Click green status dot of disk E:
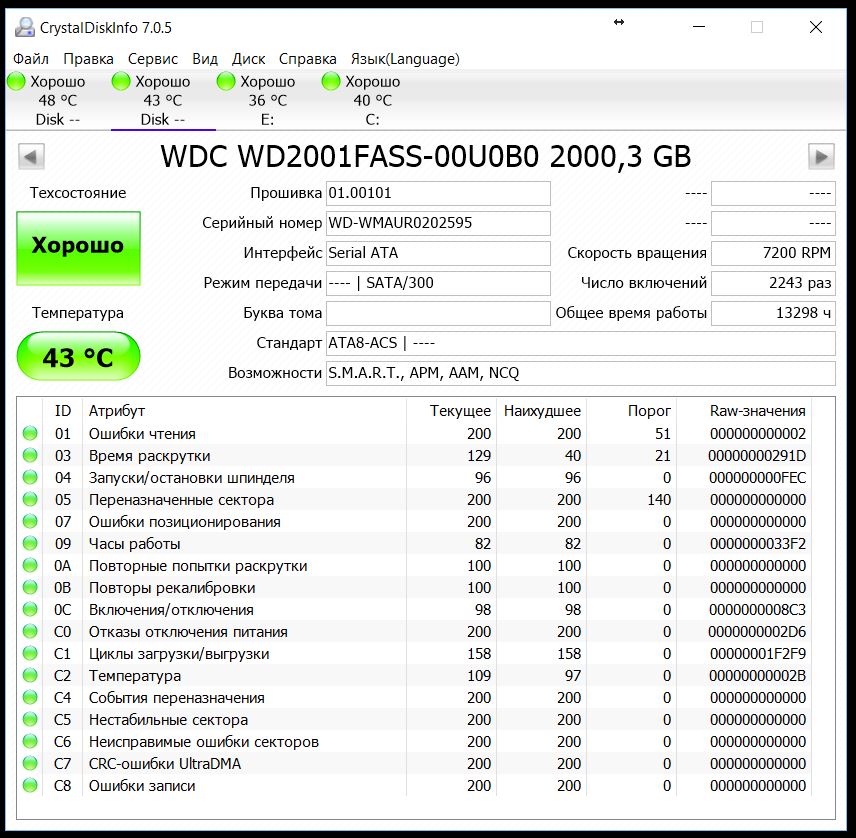856x838 pixels. [225, 81]
